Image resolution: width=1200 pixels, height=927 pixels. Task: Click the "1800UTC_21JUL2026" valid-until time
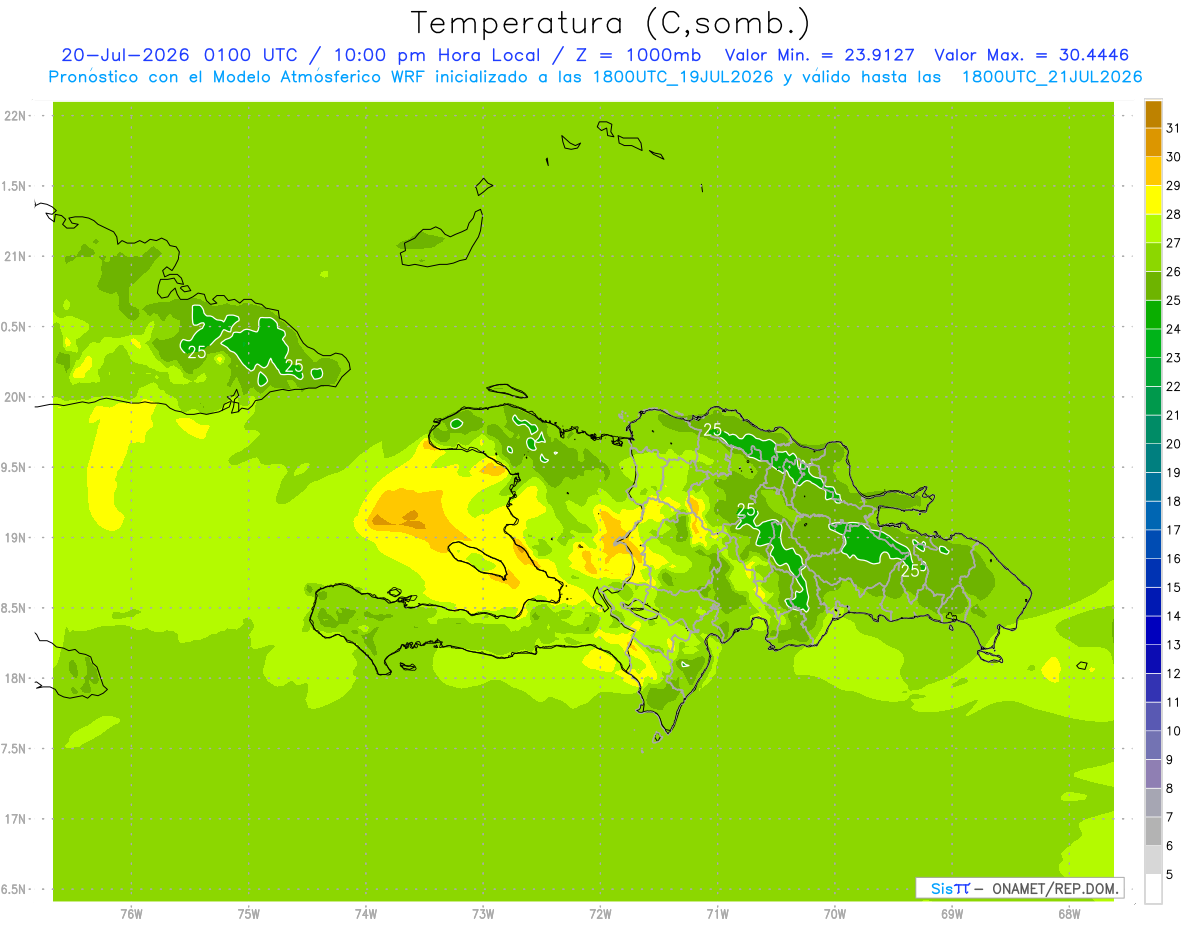[x=1052, y=77]
